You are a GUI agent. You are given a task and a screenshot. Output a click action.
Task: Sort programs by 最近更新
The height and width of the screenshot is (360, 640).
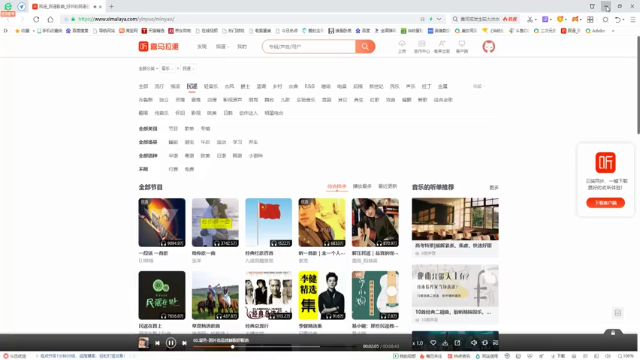(x=387, y=187)
